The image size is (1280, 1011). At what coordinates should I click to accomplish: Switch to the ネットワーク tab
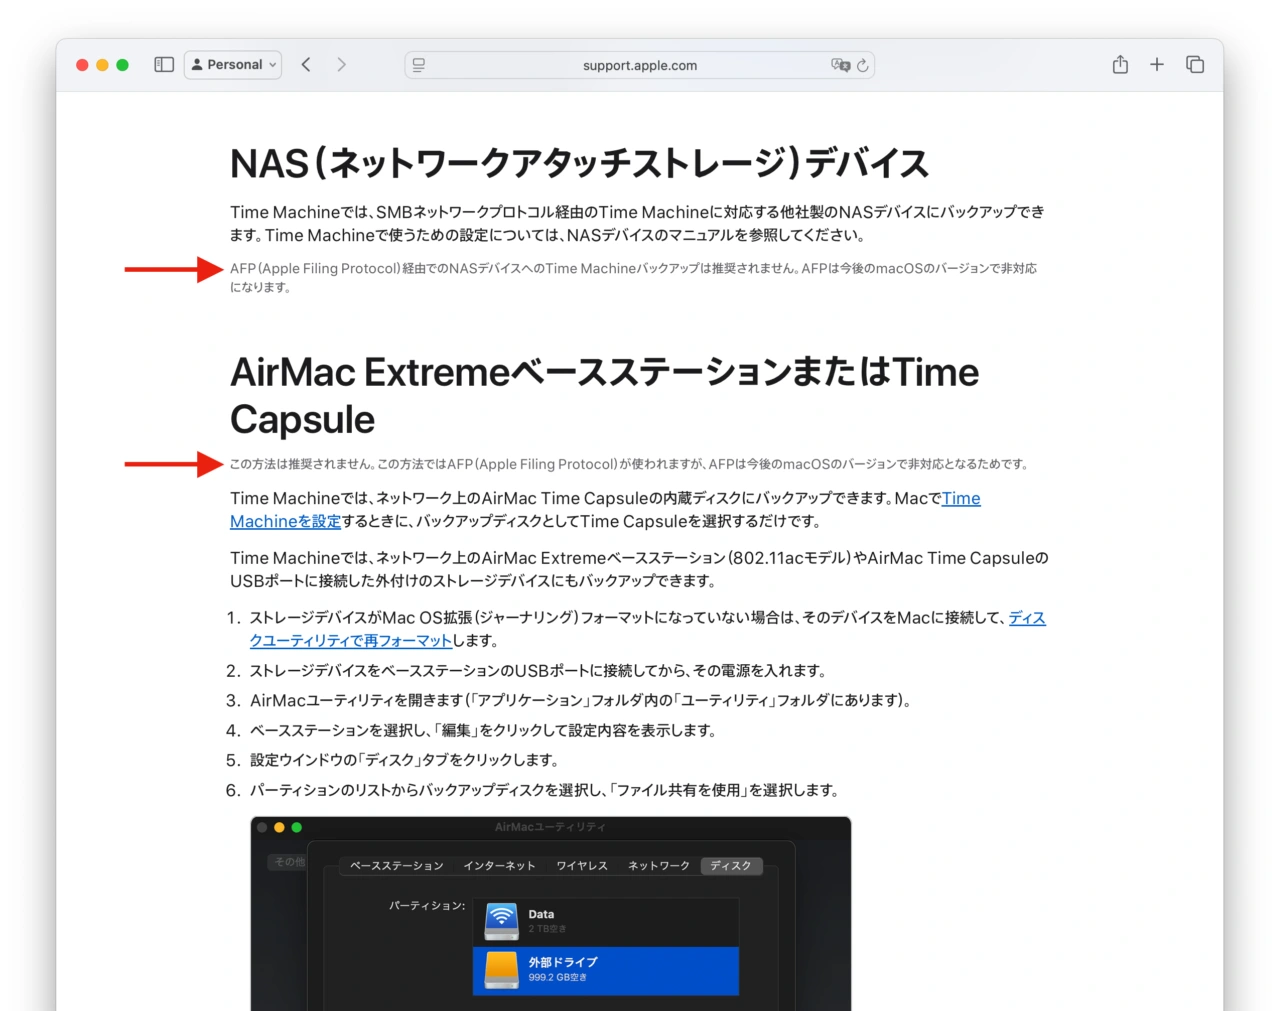(657, 865)
